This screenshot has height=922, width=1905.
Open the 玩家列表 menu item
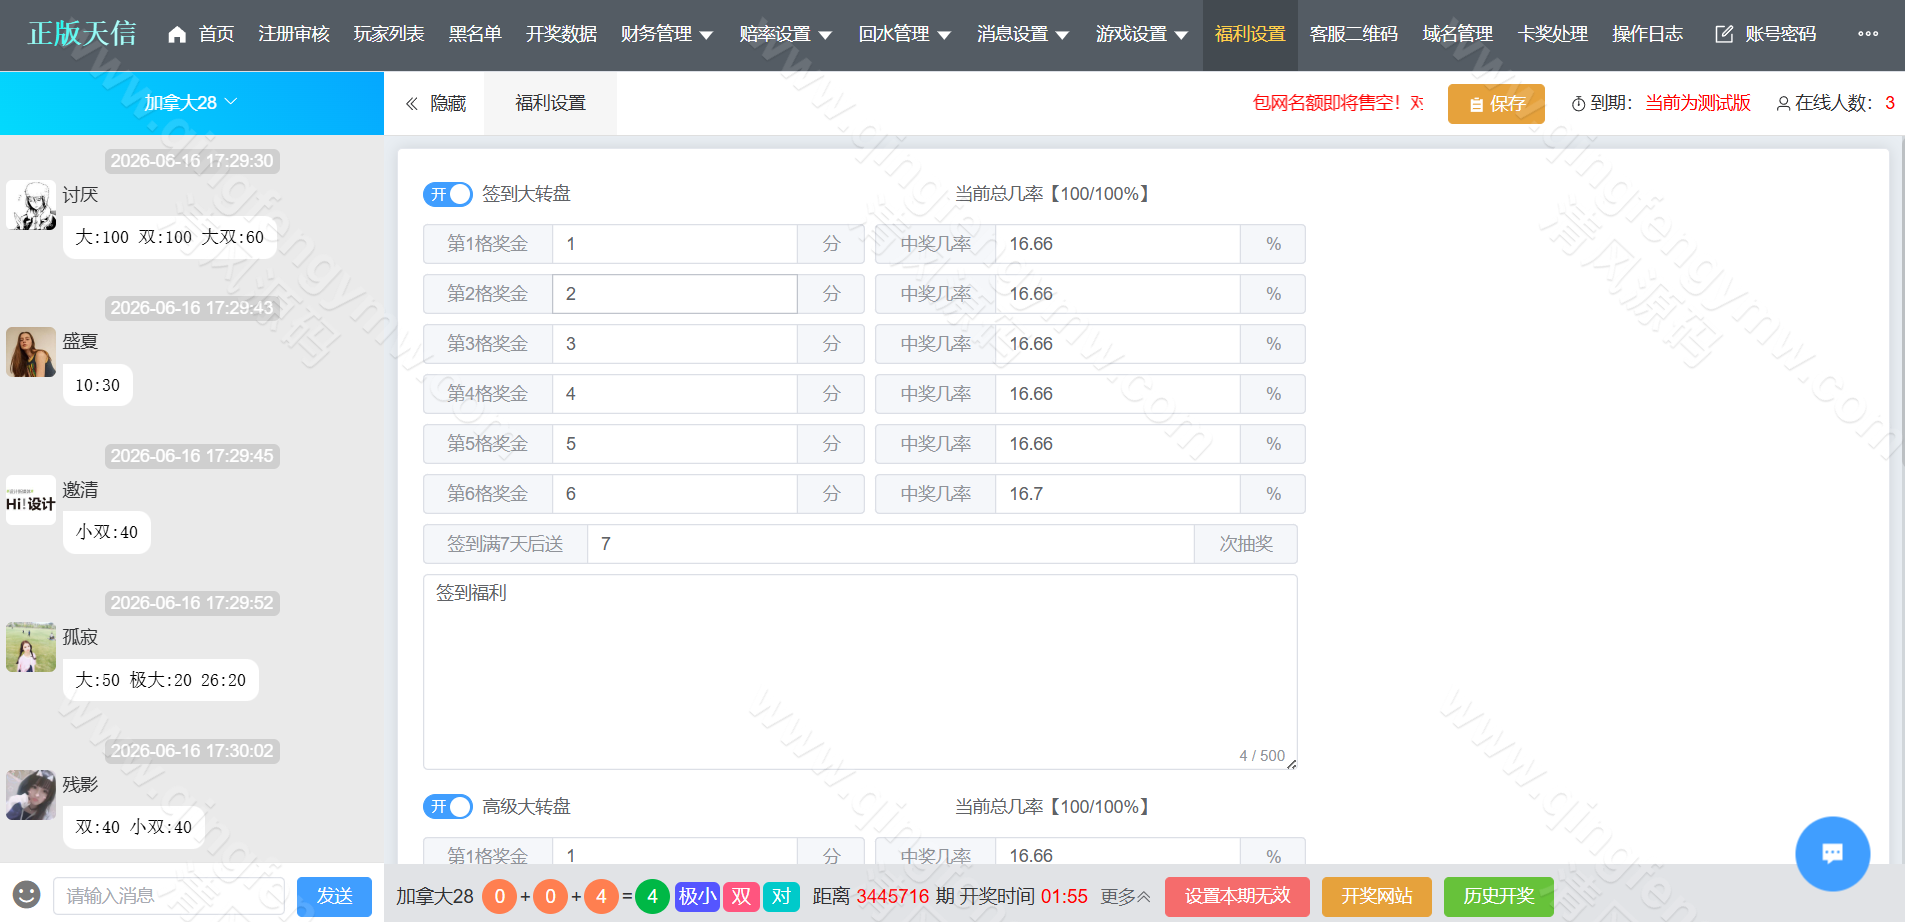(x=389, y=34)
